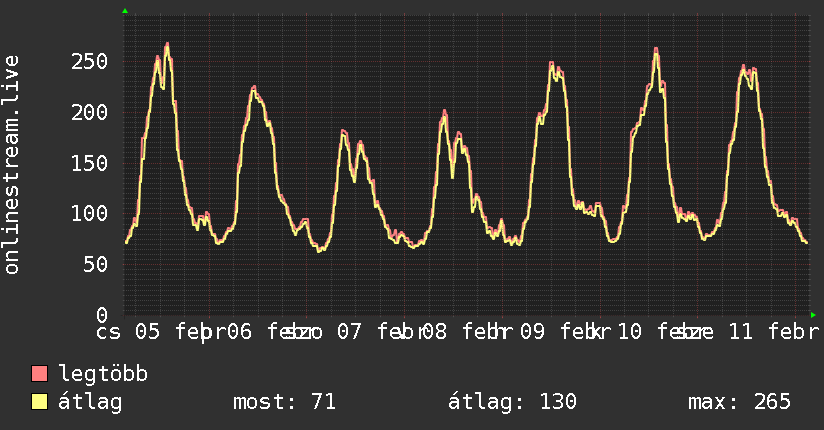
Task: Click the 07 date label on x-axis
Action: [349, 332]
